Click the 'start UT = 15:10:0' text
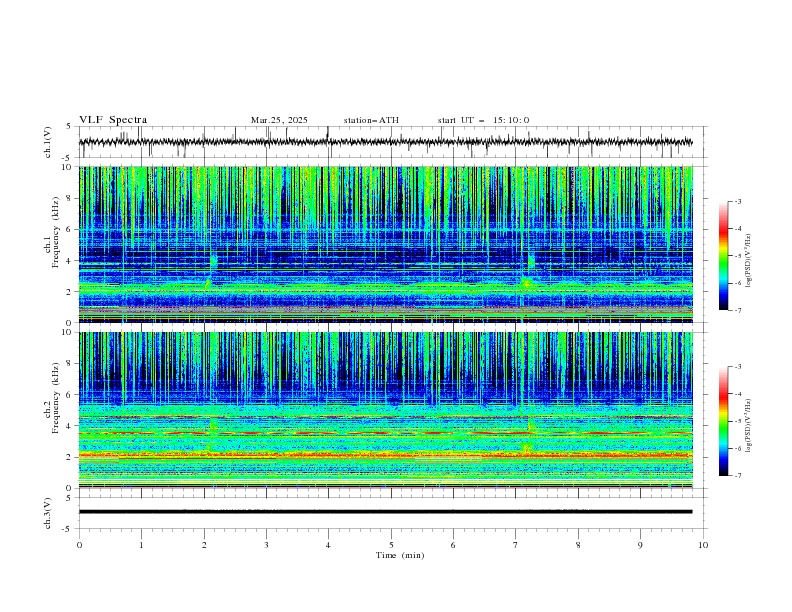Image resolution: width=792 pixels, height=612 pixels. tap(483, 120)
